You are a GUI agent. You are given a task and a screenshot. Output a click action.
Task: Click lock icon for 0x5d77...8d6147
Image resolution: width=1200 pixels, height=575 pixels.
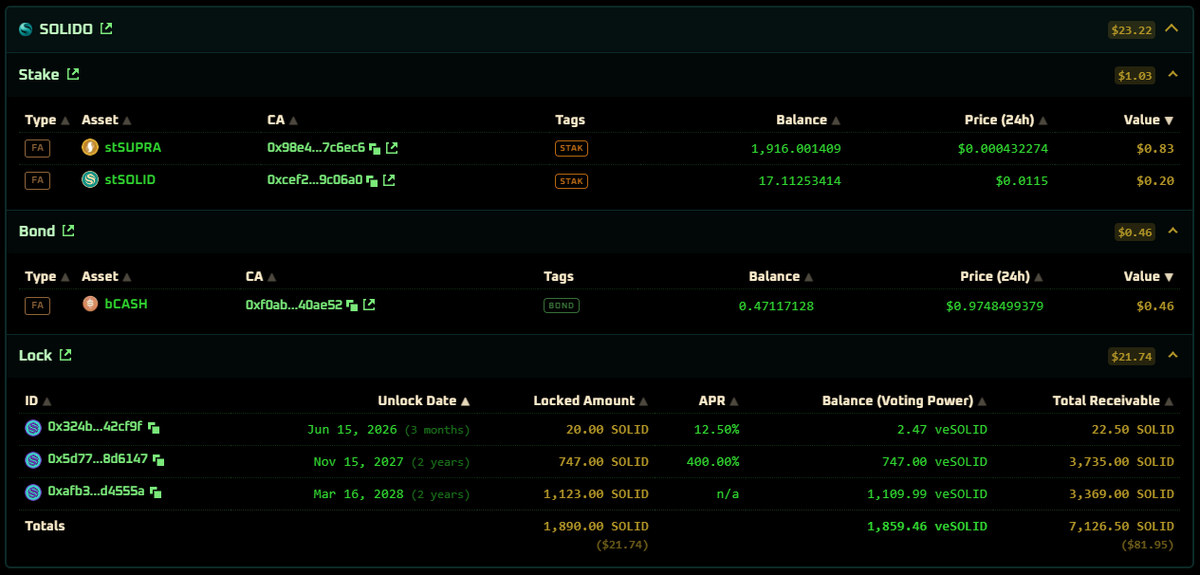point(33,460)
